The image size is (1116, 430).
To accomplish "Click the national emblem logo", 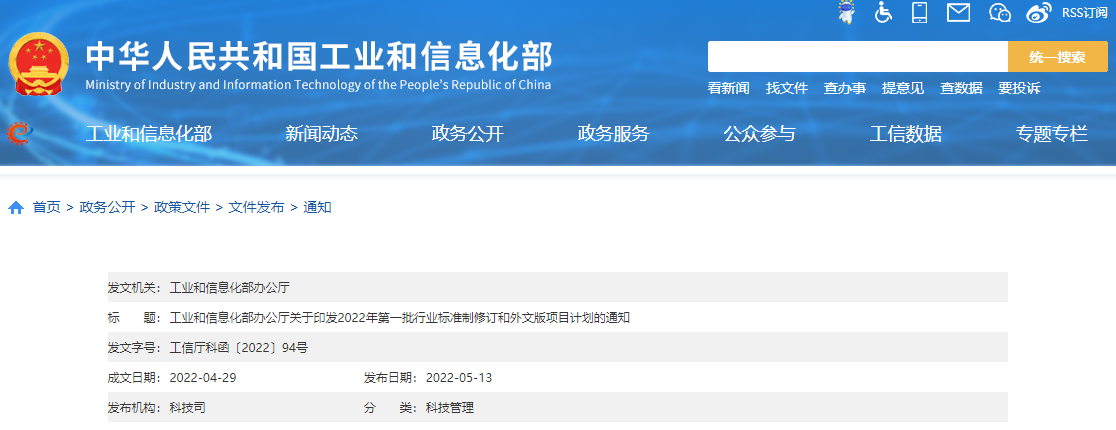I will [x=38, y=63].
